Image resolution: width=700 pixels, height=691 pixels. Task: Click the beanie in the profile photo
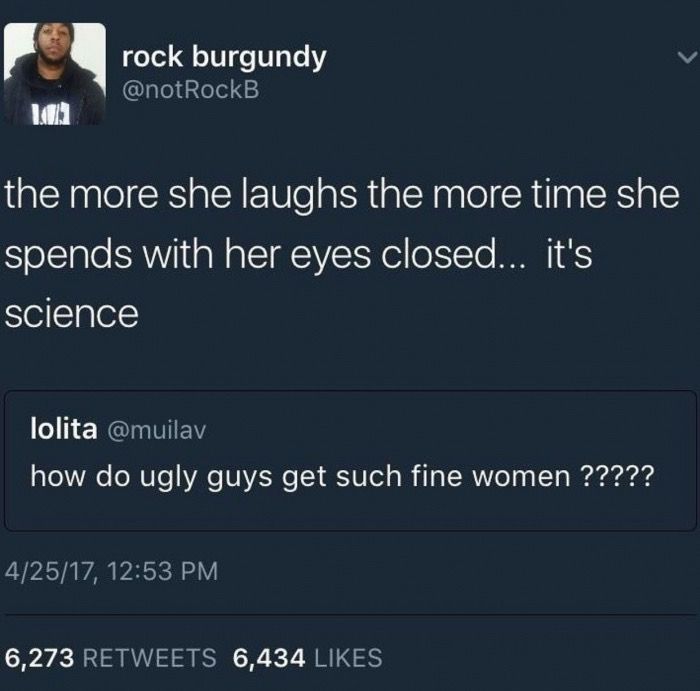[54, 30]
